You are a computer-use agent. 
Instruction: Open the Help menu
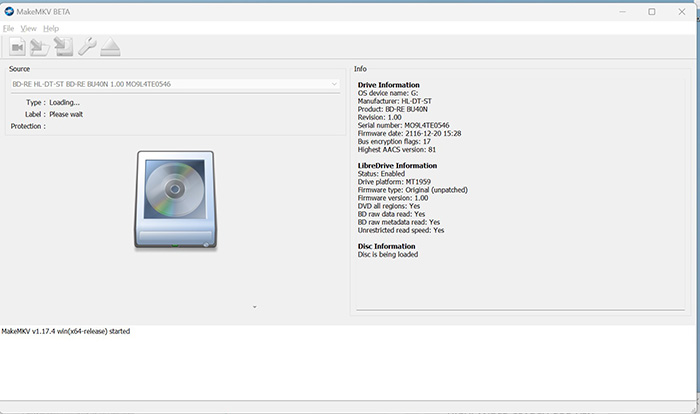(x=51, y=29)
